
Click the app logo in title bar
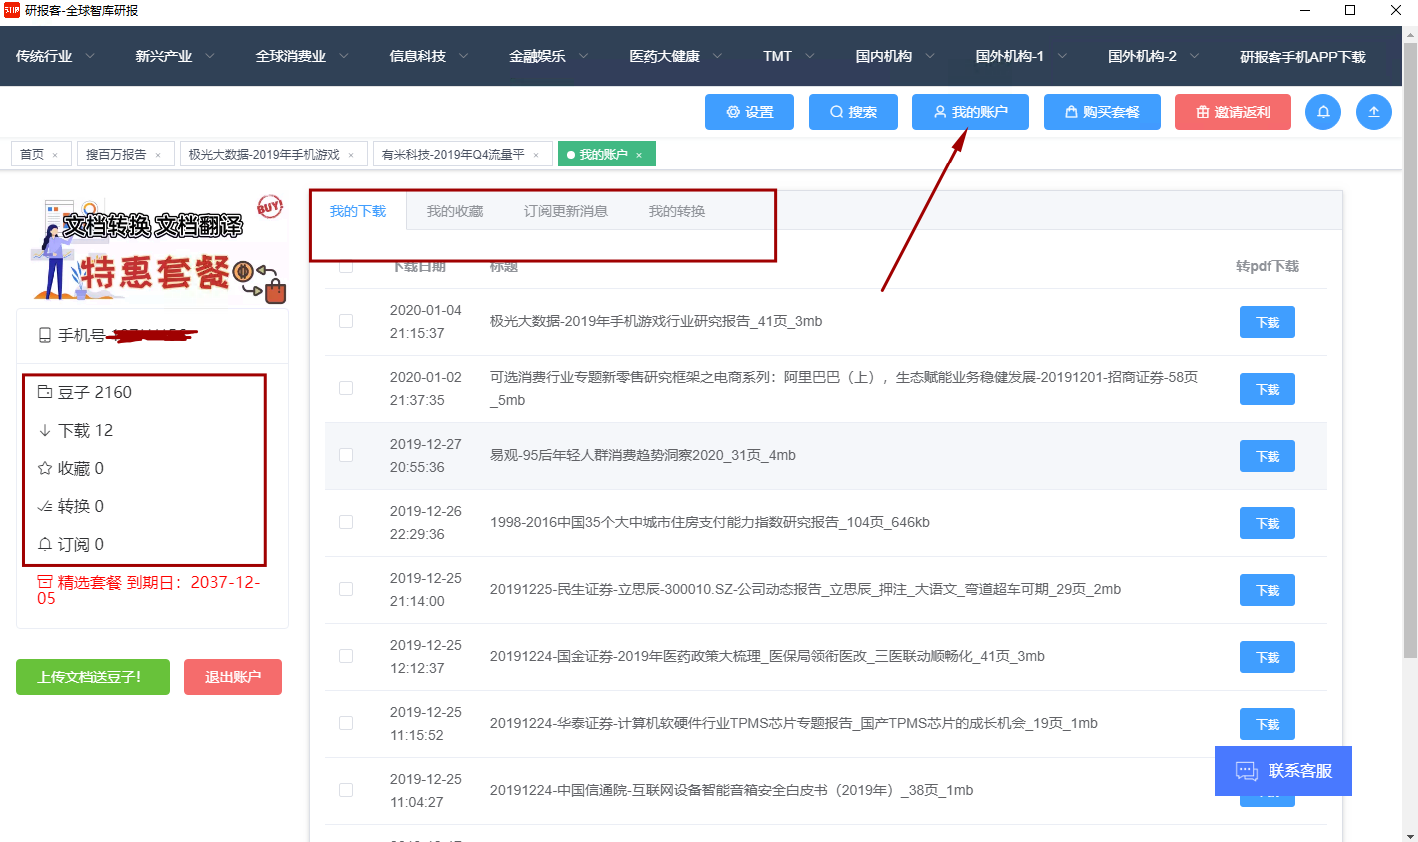[x=12, y=10]
